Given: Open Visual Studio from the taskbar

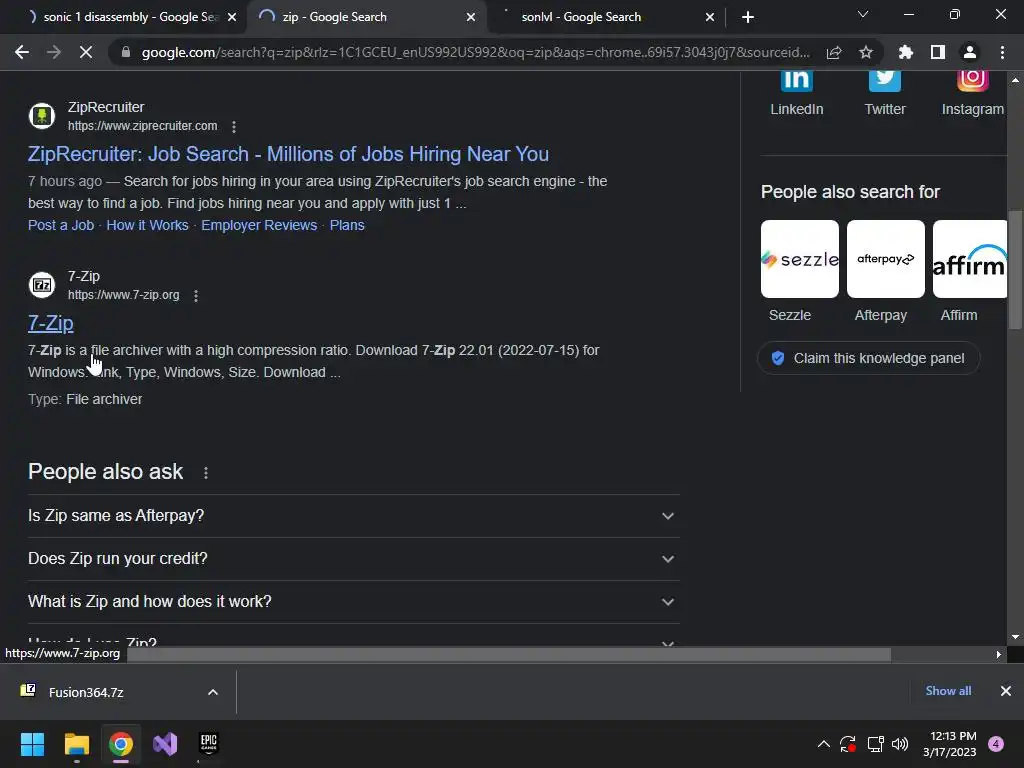Looking at the screenshot, I should click(x=165, y=744).
